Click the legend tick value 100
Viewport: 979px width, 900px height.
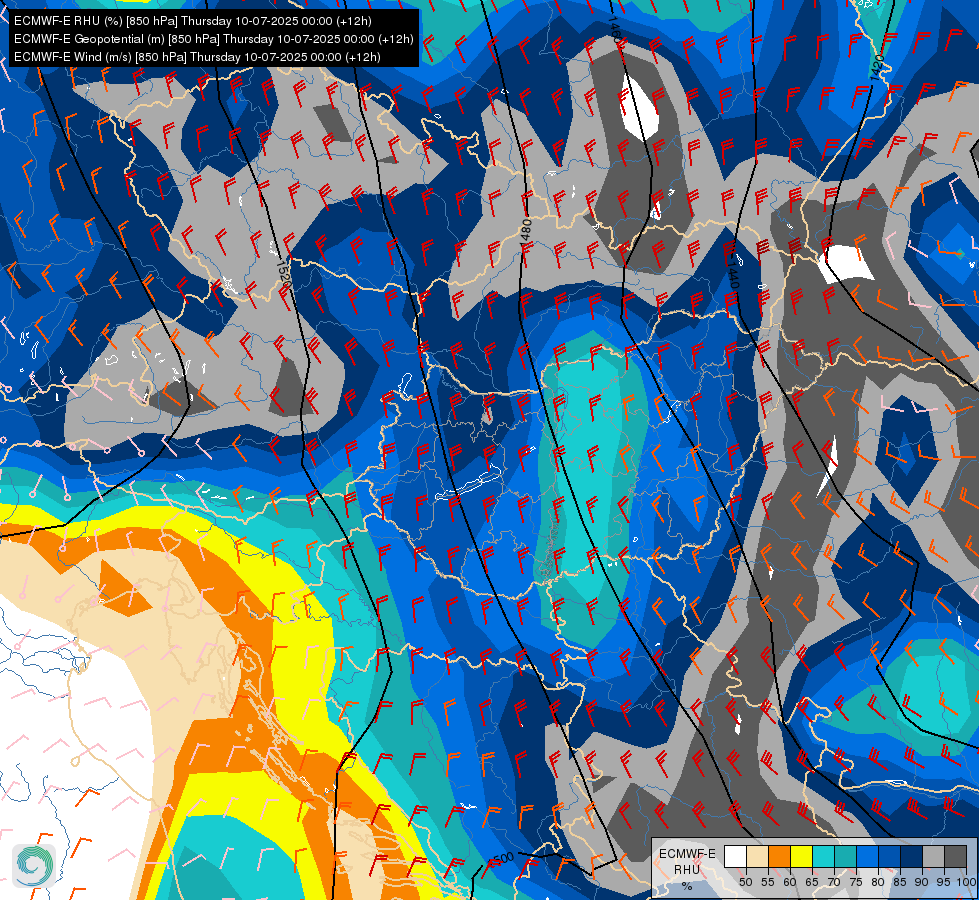point(966,882)
